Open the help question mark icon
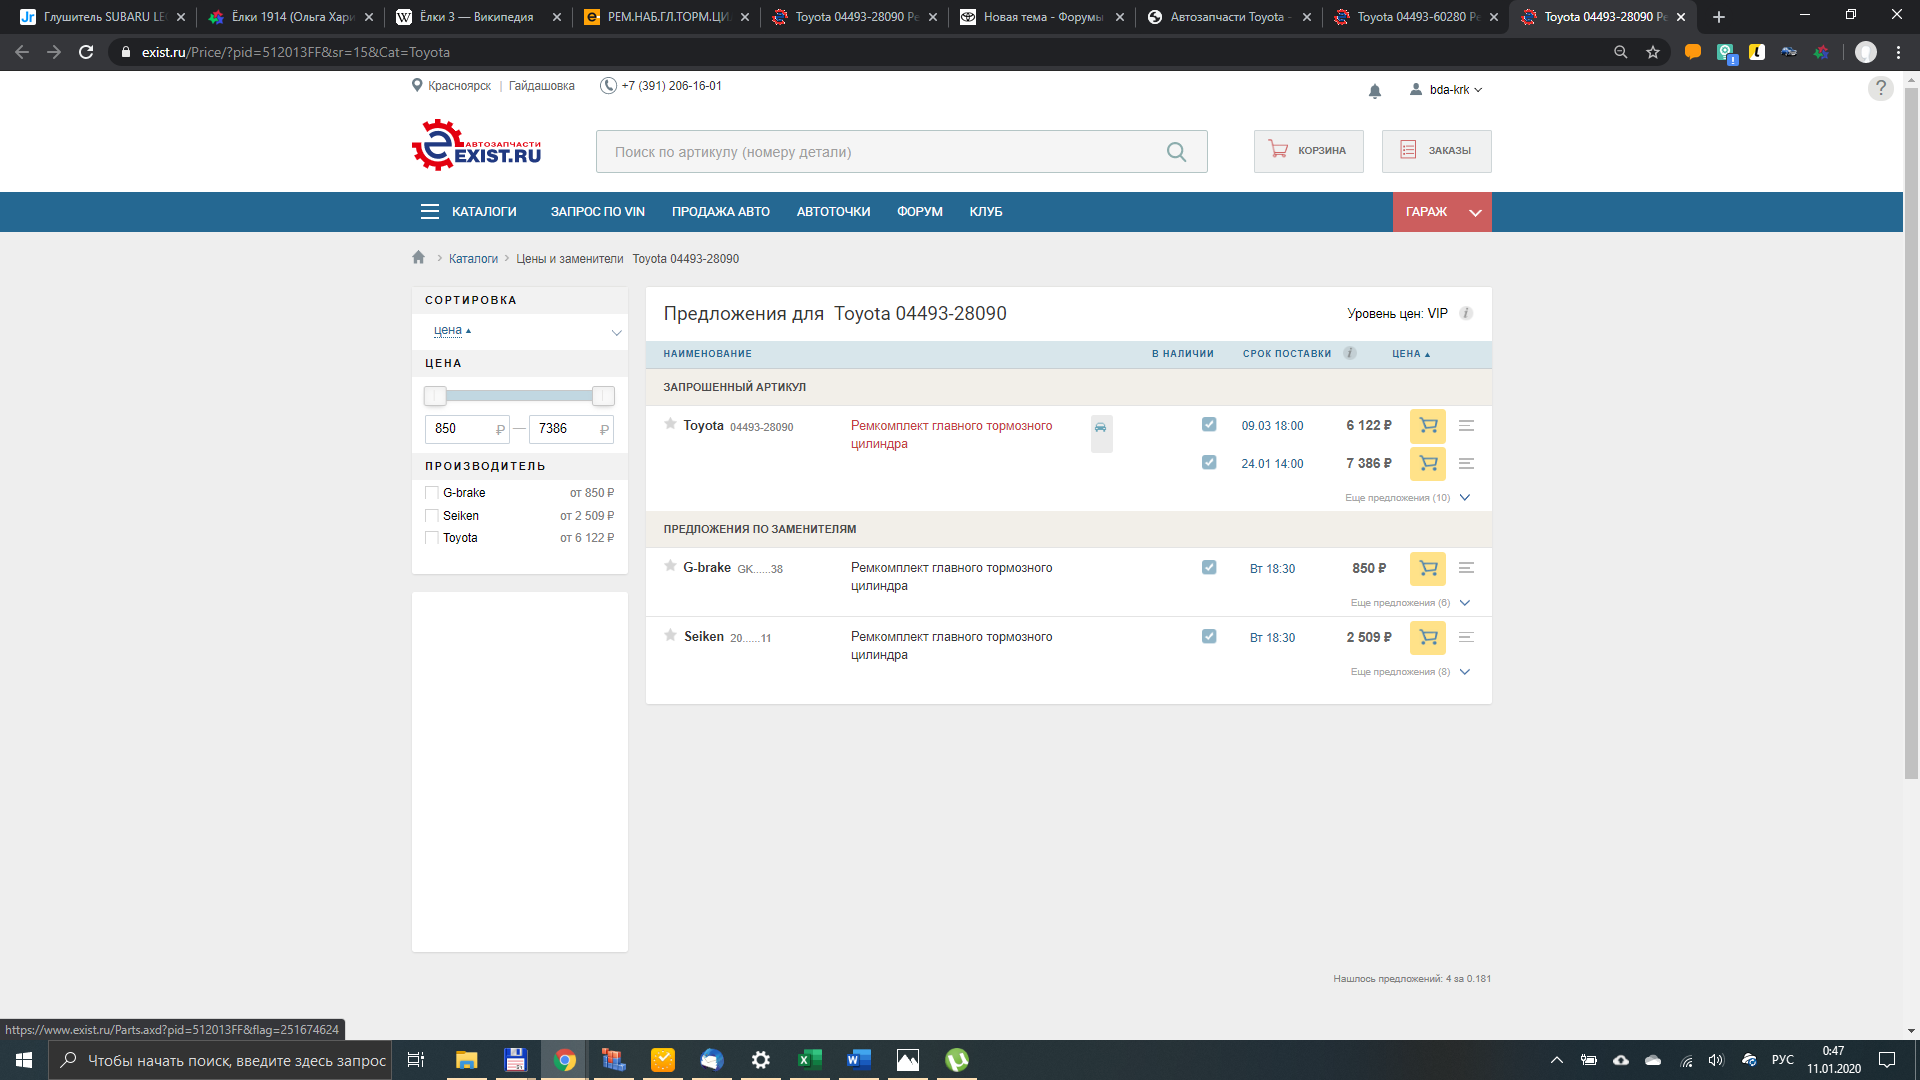Screen dimensions: 1920x1080 point(1881,88)
